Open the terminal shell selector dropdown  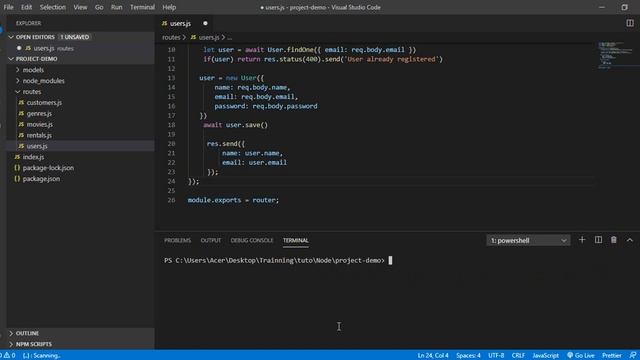pyautogui.click(x=528, y=240)
